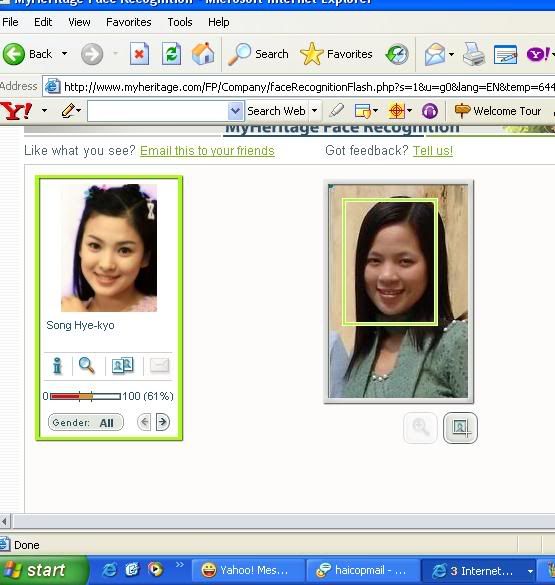
Task: Open the pencil icon dropdown arrow
Action: (x=79, y=110)
